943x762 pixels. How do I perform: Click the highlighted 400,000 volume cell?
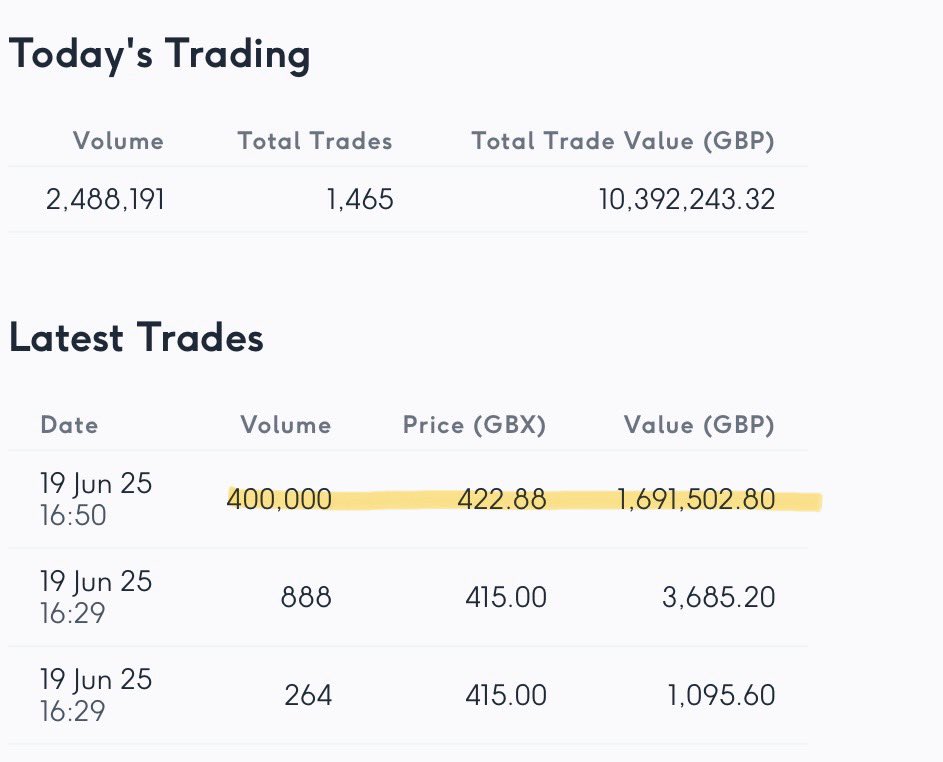click(279, 499)
